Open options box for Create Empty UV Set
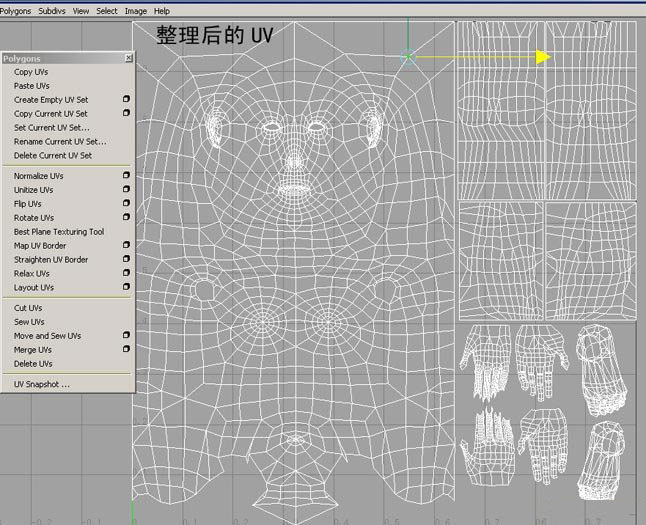Image resolution: width=646 pixels, height=525 pixels. pos(126,99)
